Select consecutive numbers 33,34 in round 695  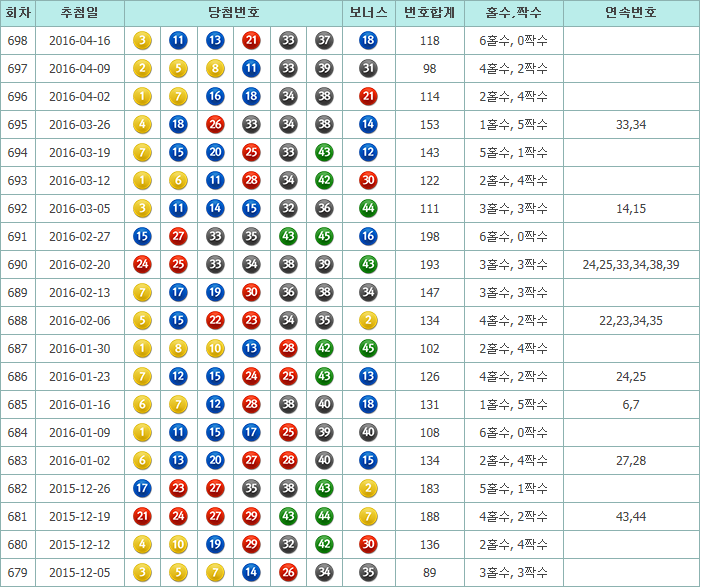[x=631, y=125]
